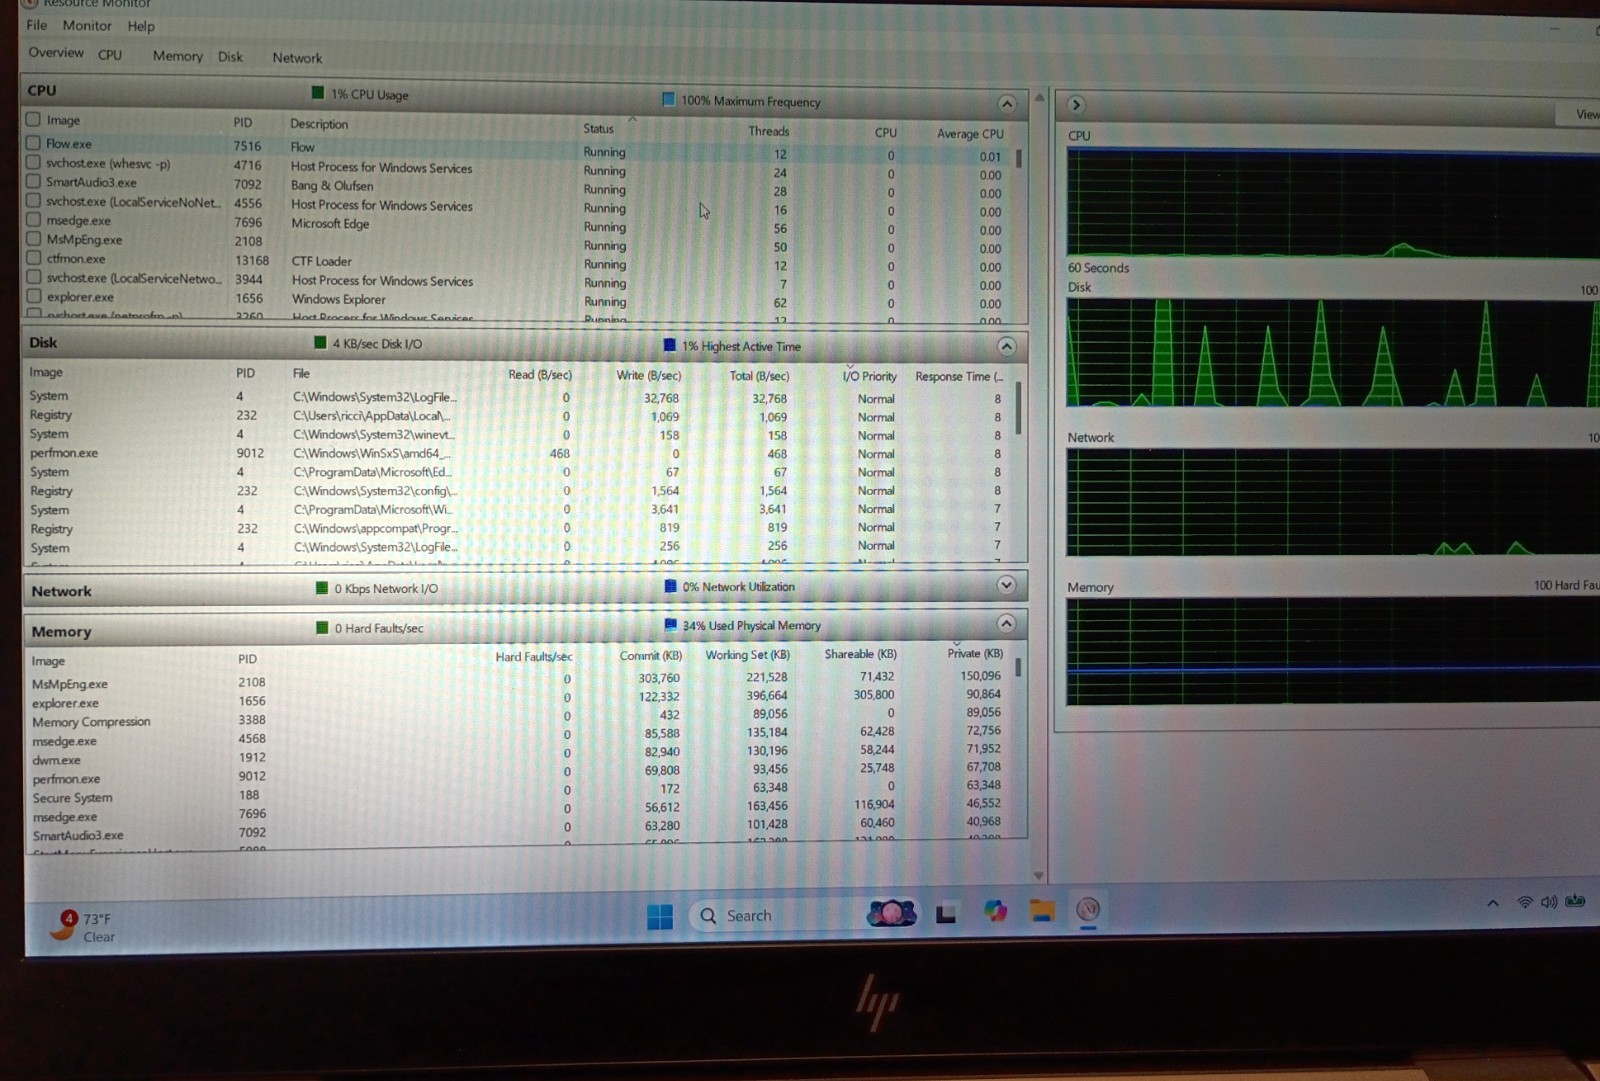Check the Flow.exe process checkbox
Screen dimensions: 1600x1081
33,143
